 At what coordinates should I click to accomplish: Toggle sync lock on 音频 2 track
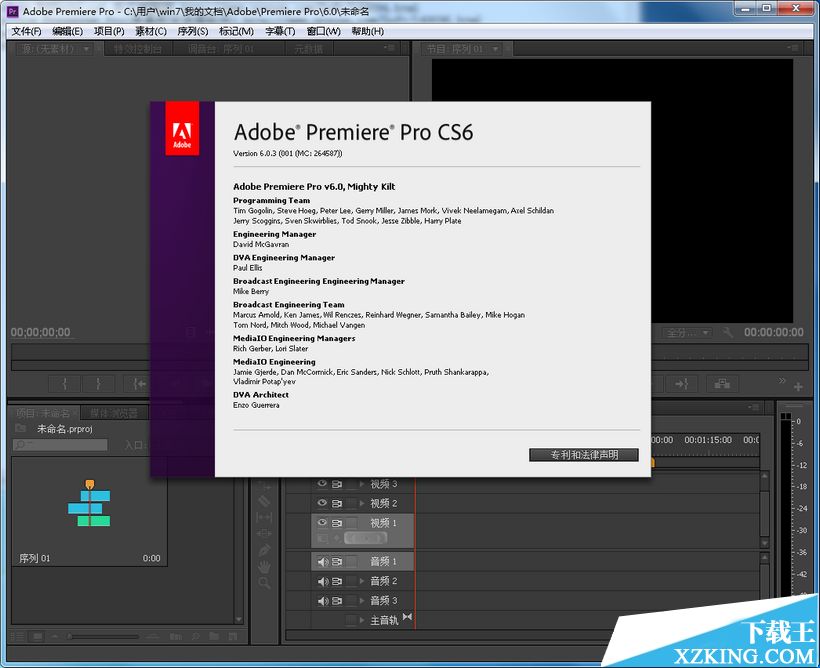pyautogui.click(x=337, y=581)
